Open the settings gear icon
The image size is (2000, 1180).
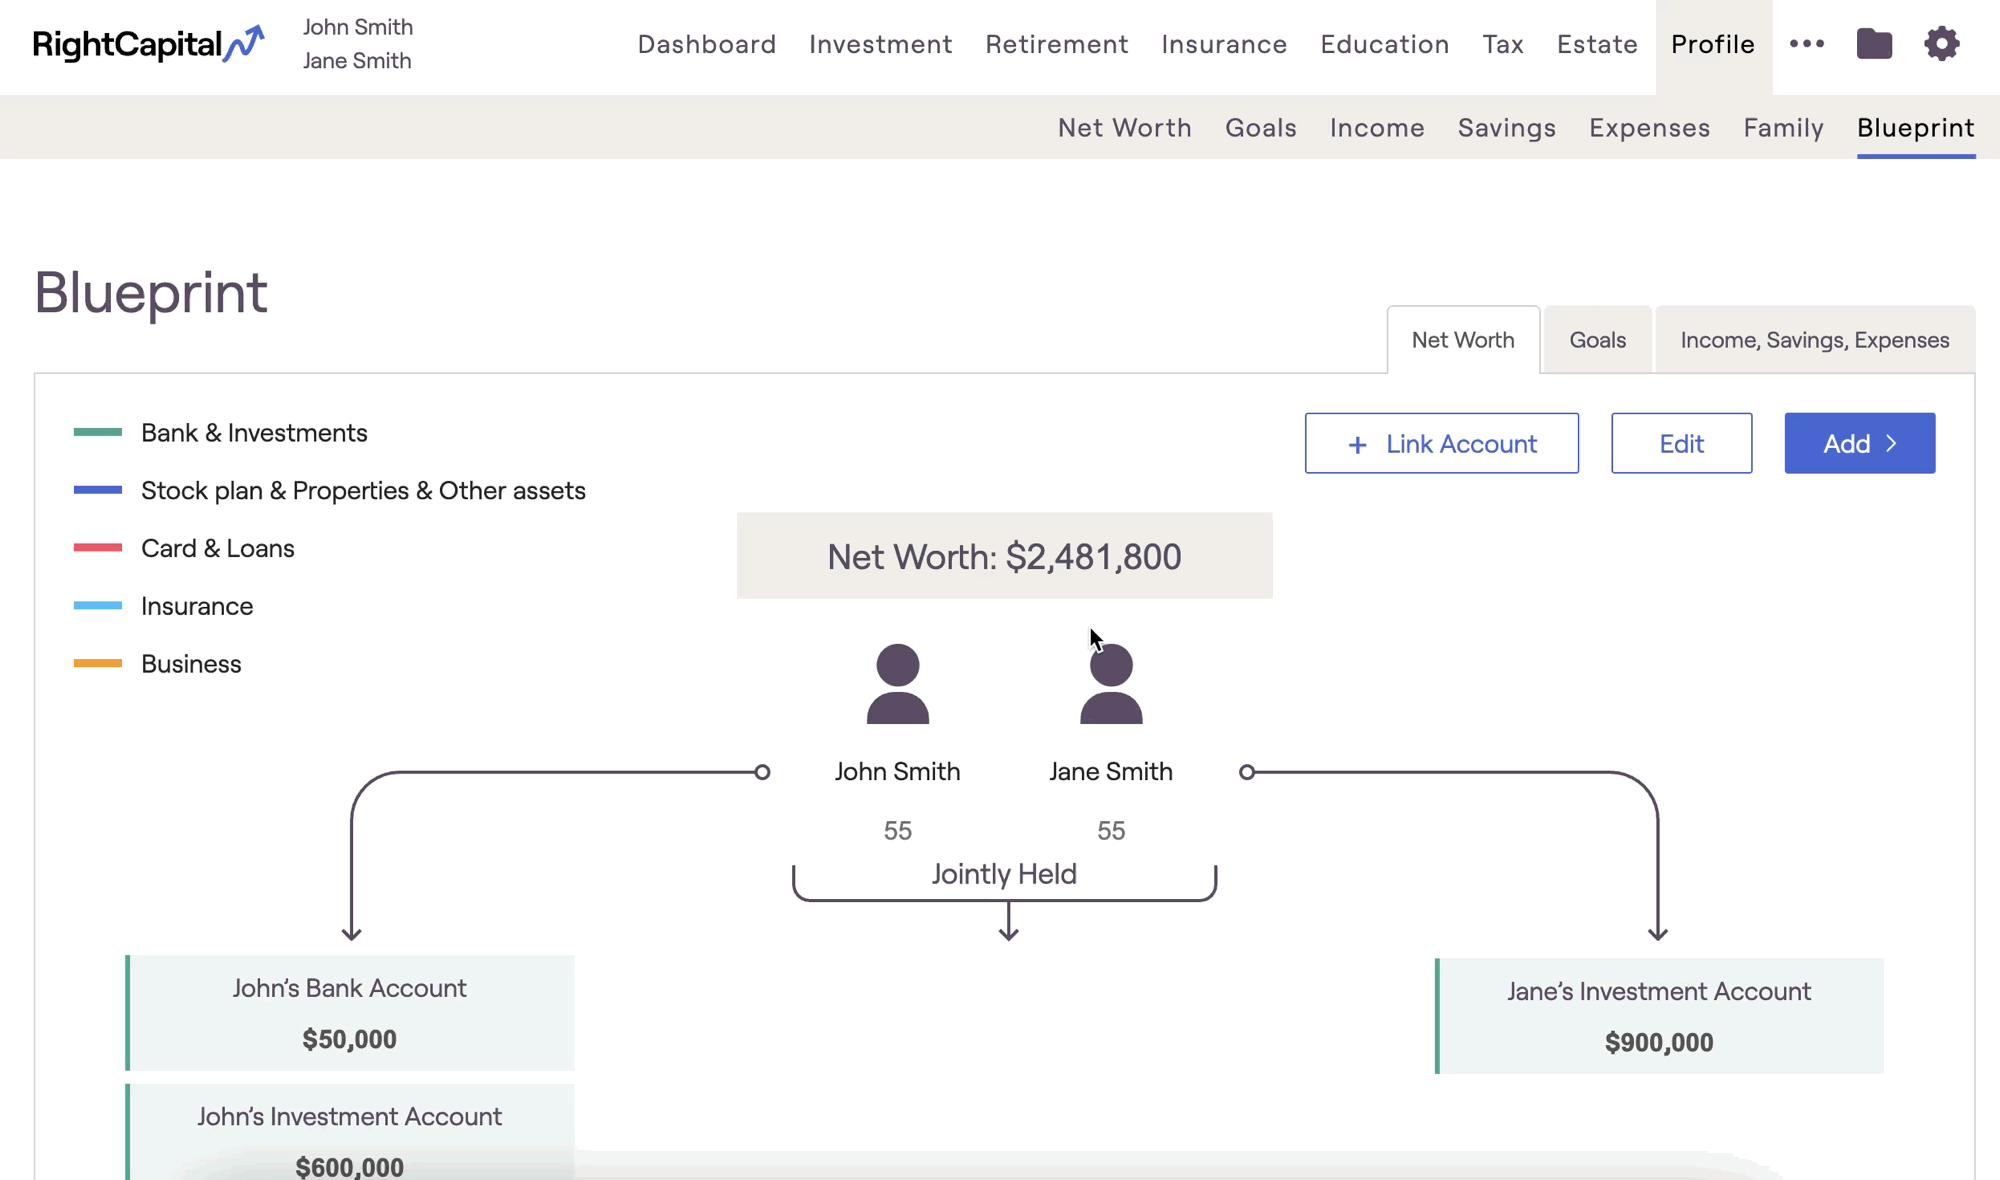[x=1941, y=44]
